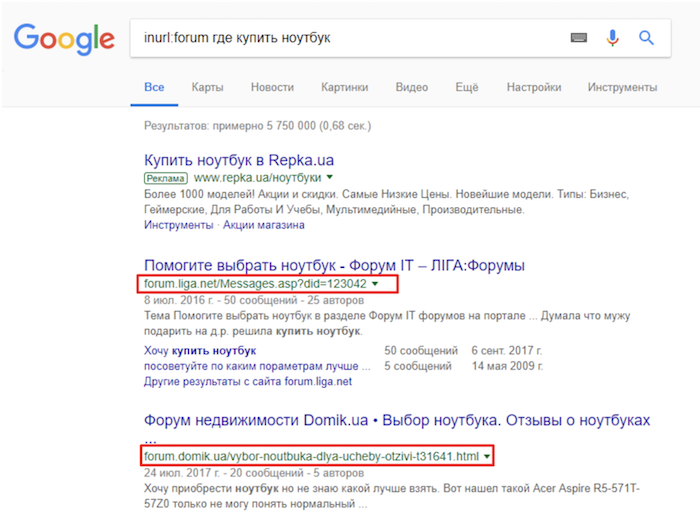Click the 50 сообщений cell in sitelinks table
This screenshot has height=512, width=700.
pos(421,350)
